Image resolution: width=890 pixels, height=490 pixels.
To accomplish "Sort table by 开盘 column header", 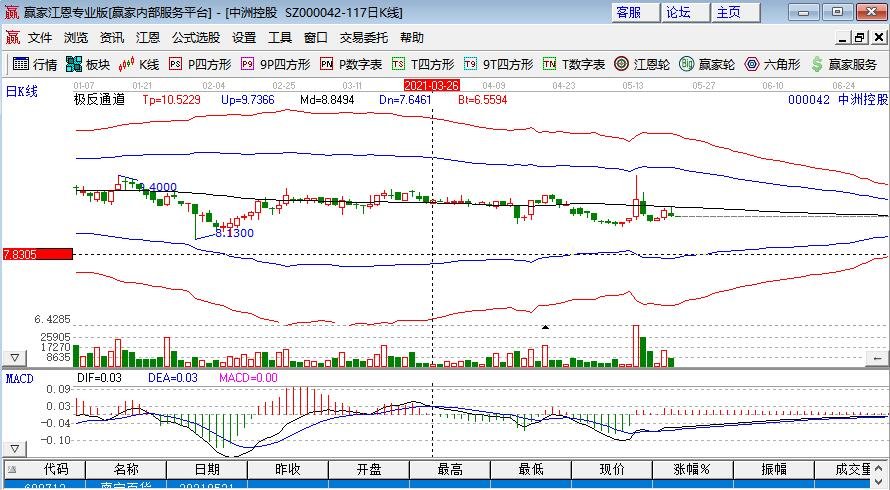I will [x=369, y=470].
